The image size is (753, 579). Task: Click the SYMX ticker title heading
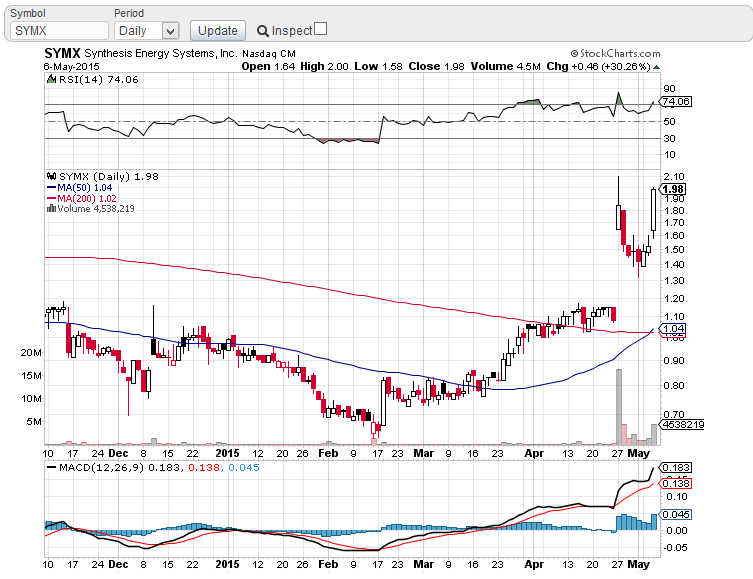click(x=62, y=53)
